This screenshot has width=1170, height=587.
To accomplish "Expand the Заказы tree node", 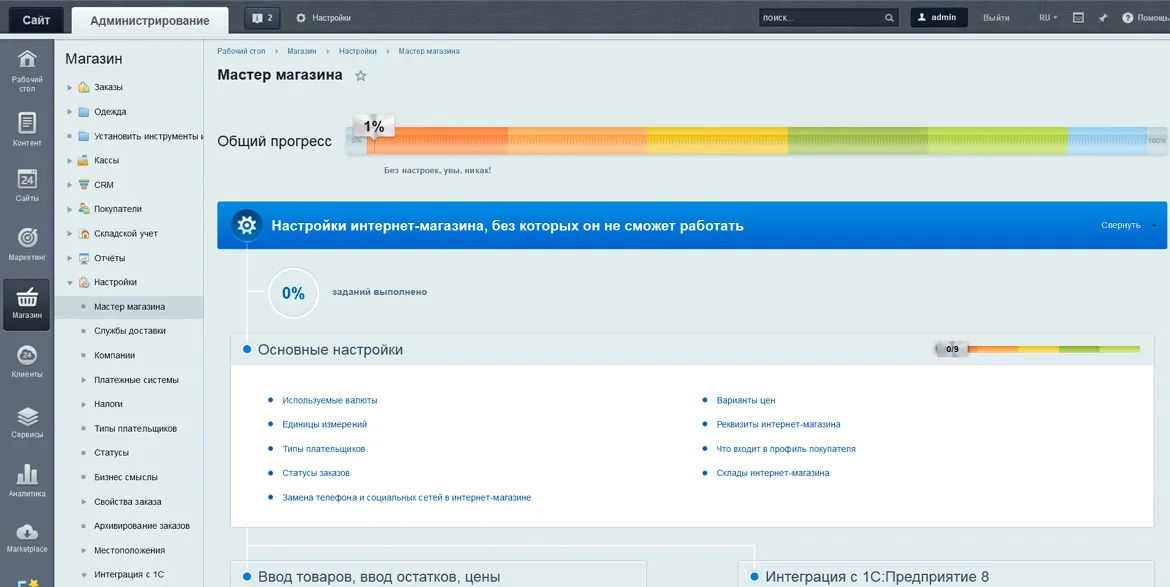I will pyautogui.click(x=69, y=87).
